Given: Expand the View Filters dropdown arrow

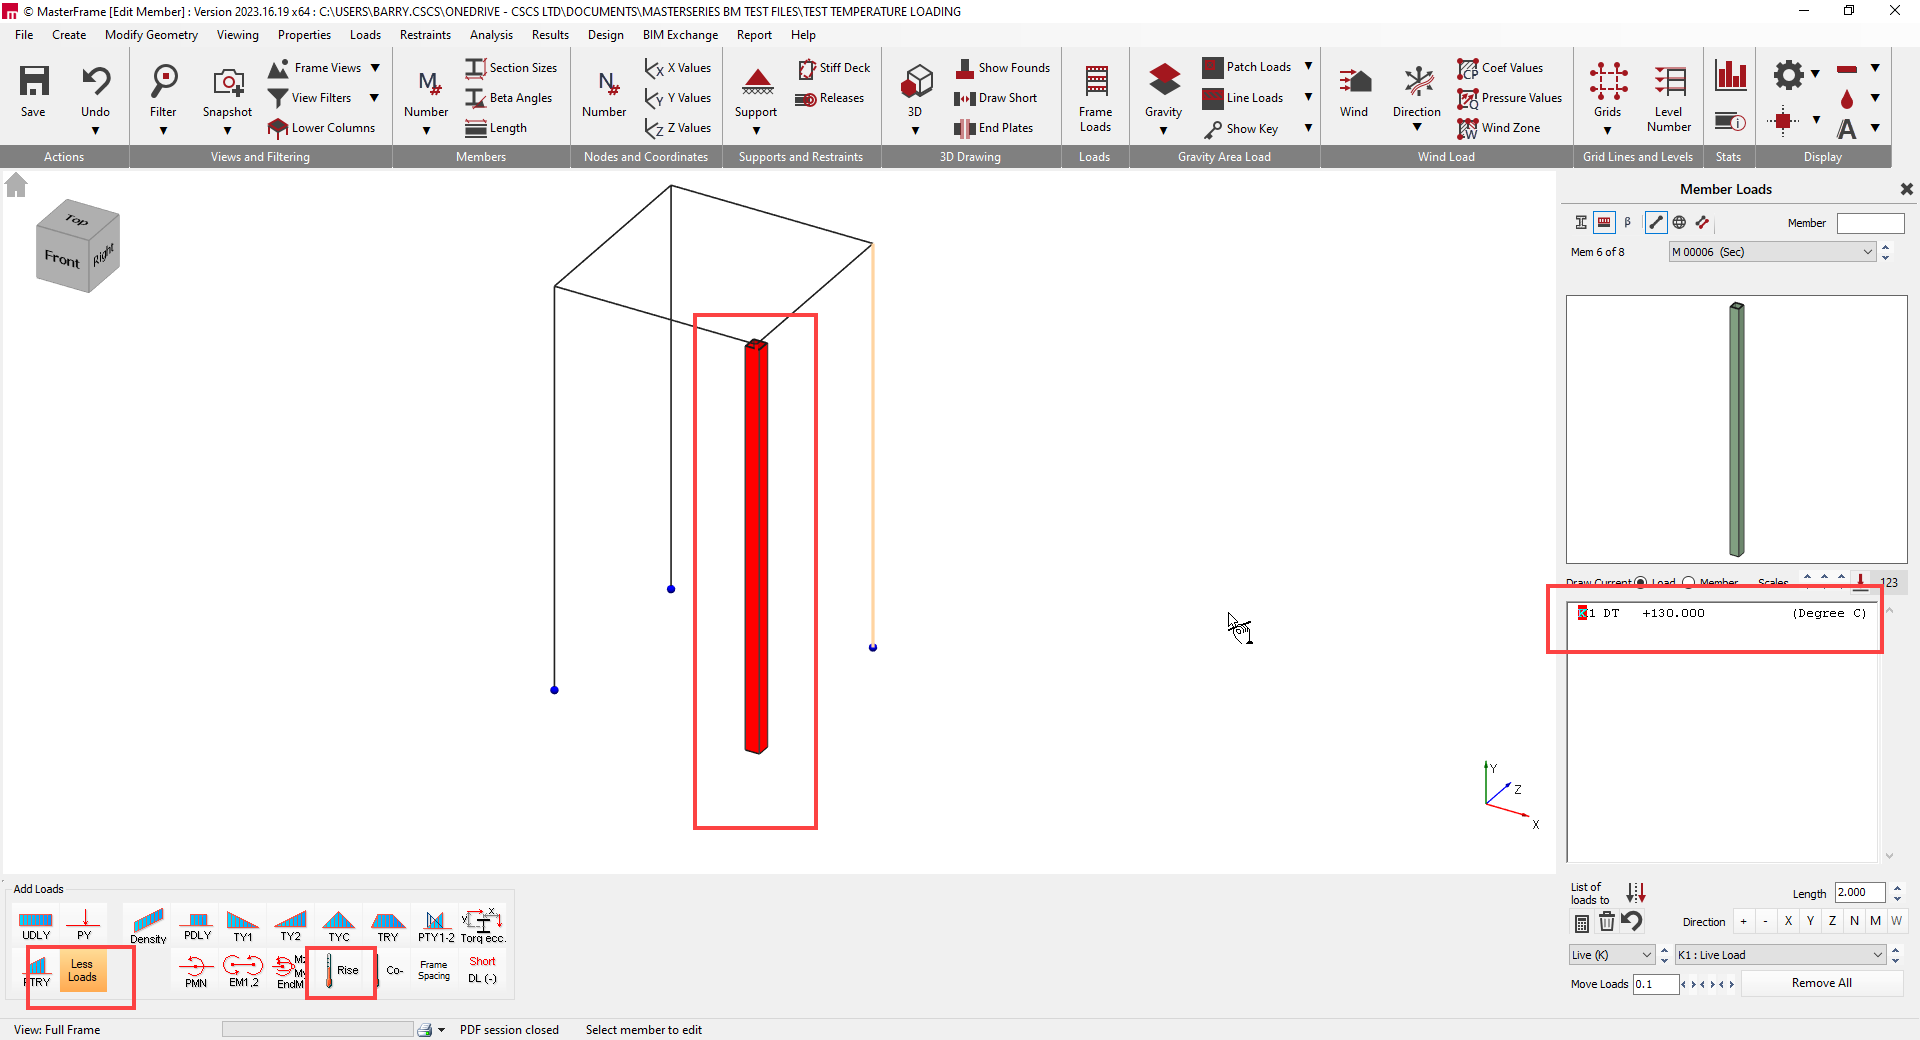Looking at the screenshot, I should [374, 98].
